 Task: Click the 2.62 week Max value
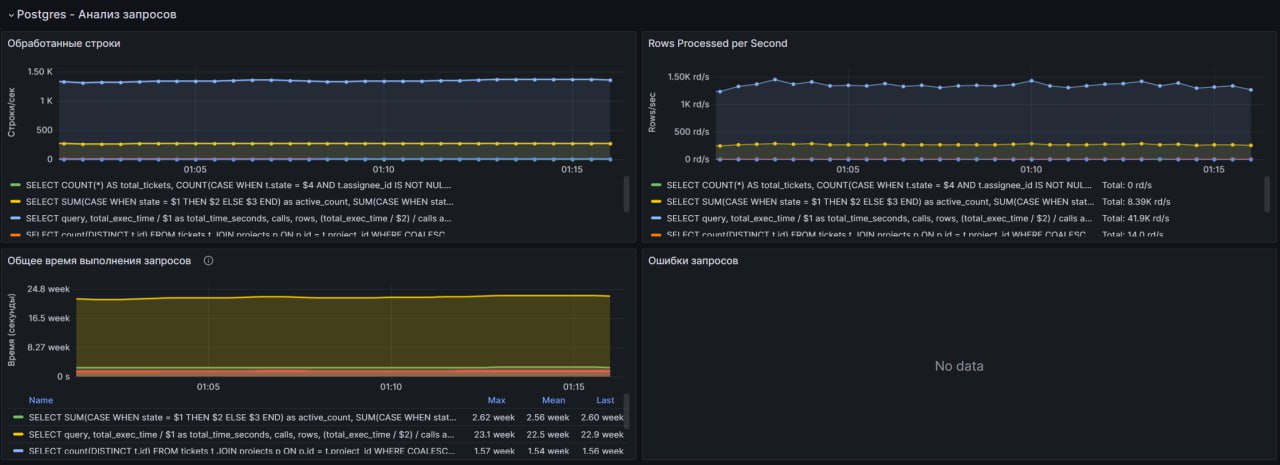[x=494, y=417]
